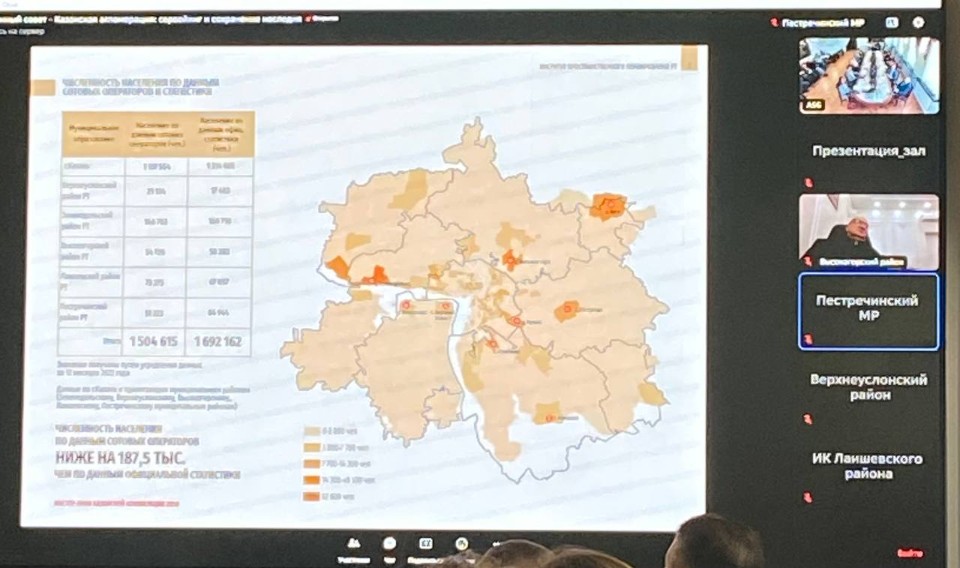Click the Пестречинский МР speaker label at top

pyautogui.click(x=825, y=22)
